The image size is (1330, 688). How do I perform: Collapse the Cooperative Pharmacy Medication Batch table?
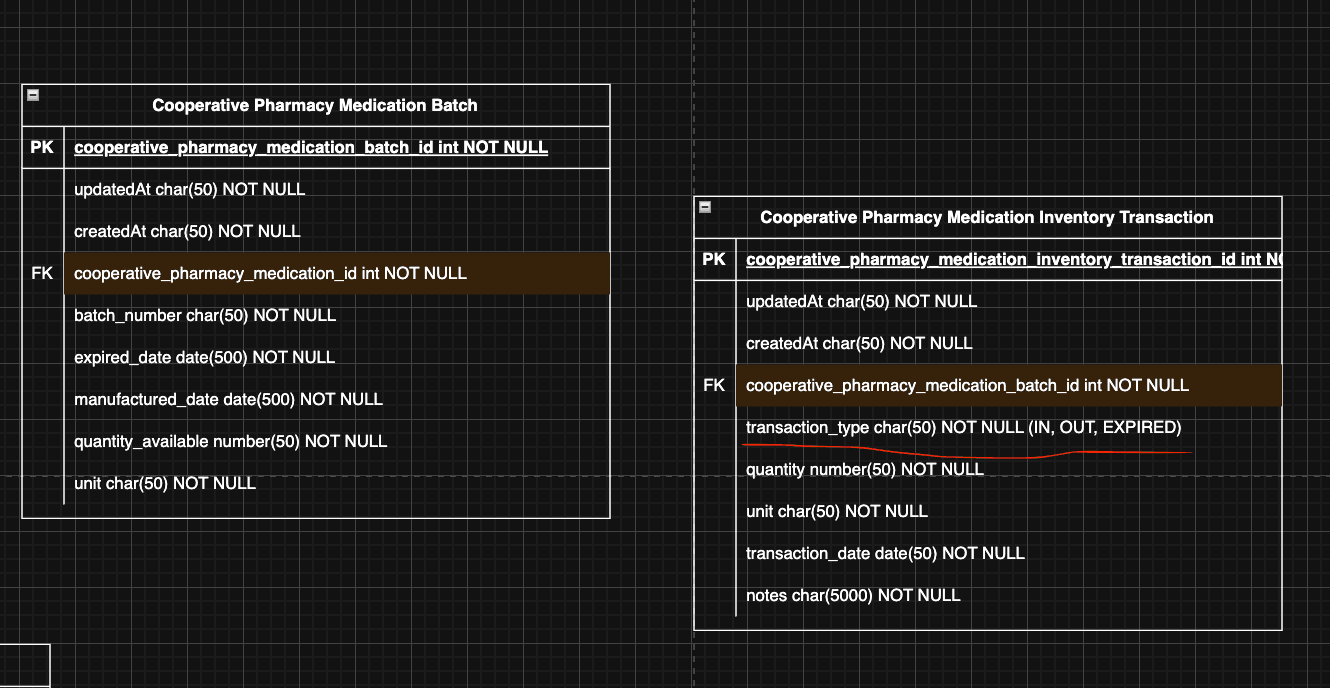pos(33,95)
